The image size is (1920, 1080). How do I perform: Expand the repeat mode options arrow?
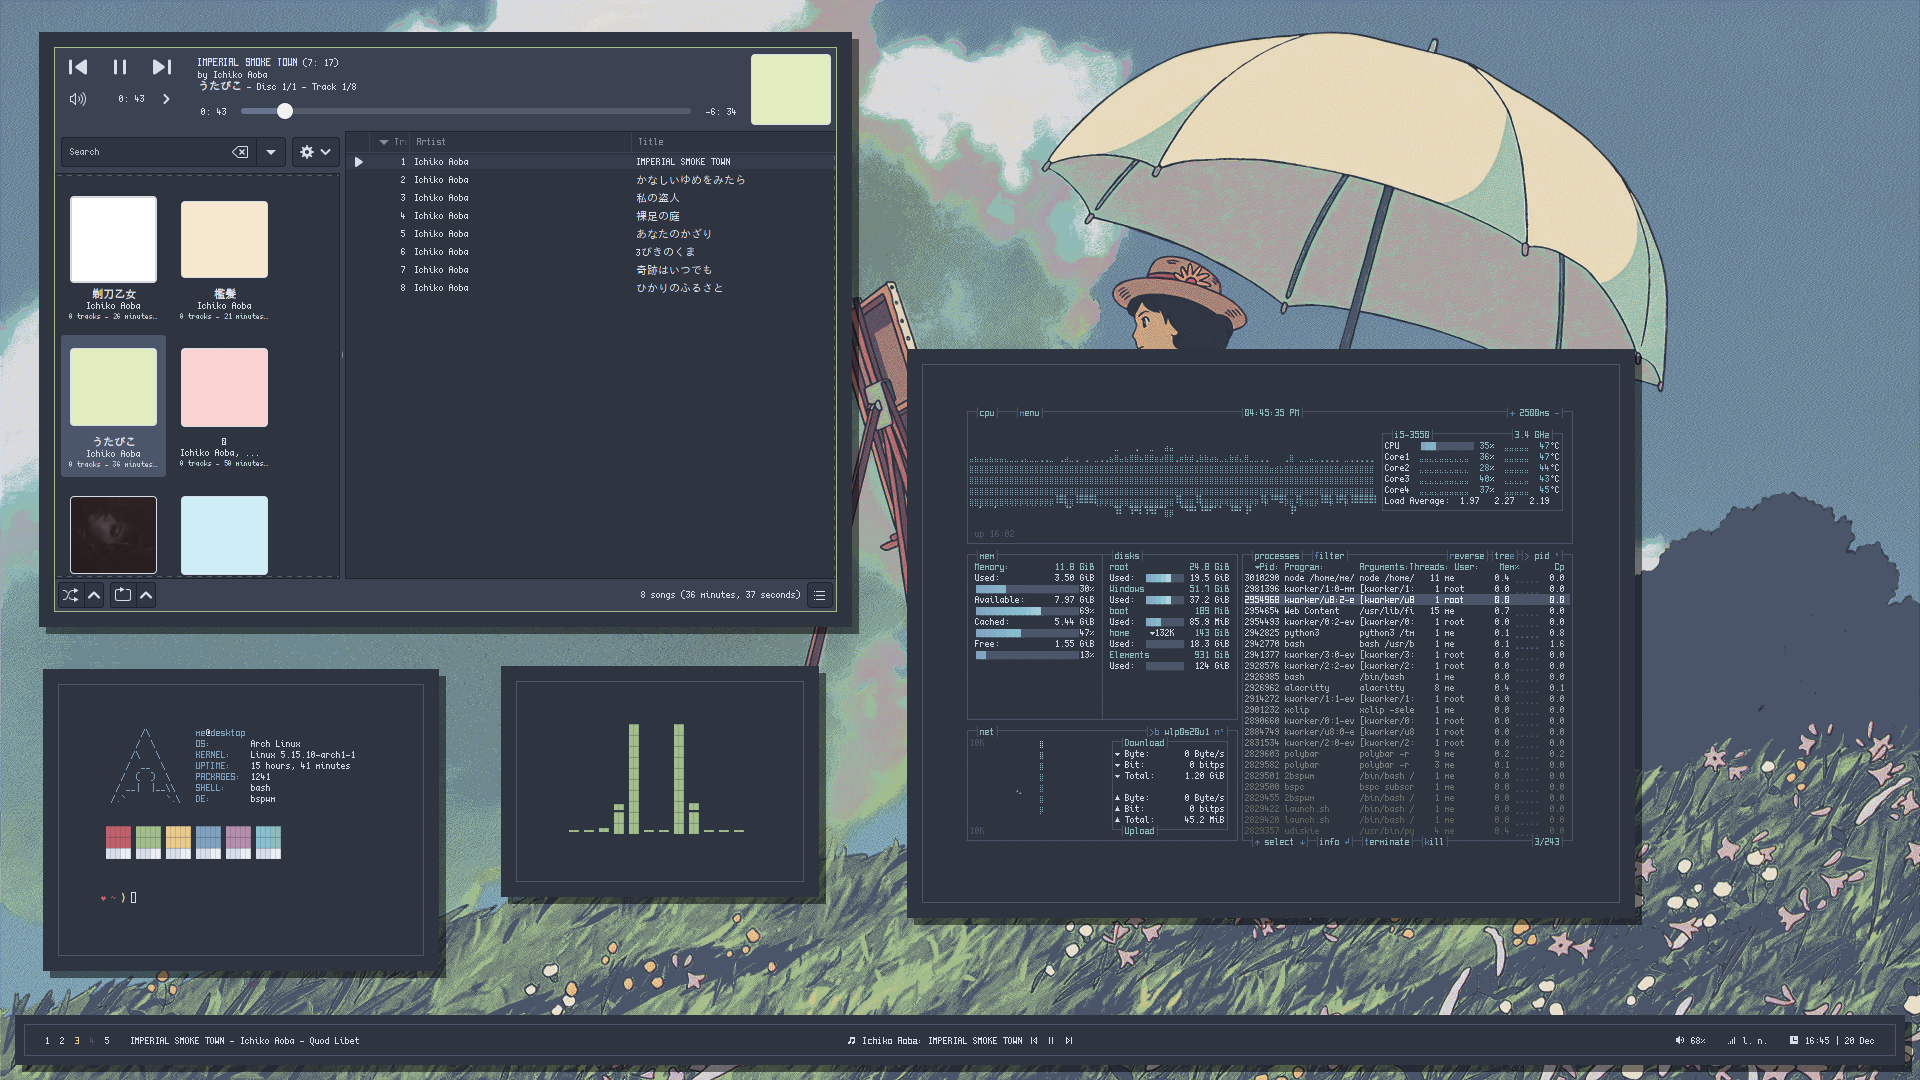pyautogui.click(x=146, y=595)
